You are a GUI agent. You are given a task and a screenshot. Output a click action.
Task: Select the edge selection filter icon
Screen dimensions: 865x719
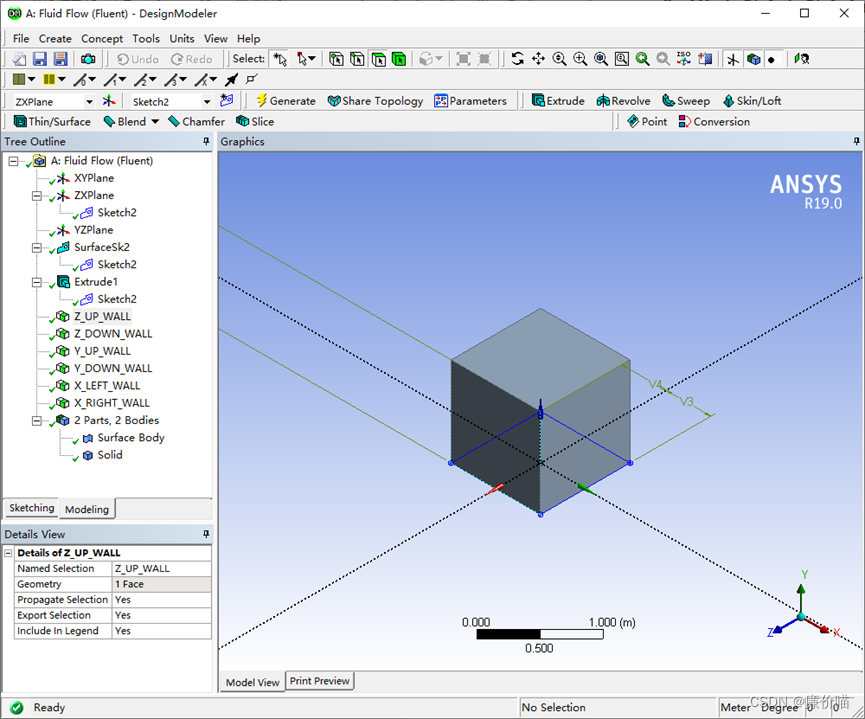[357, 59]
